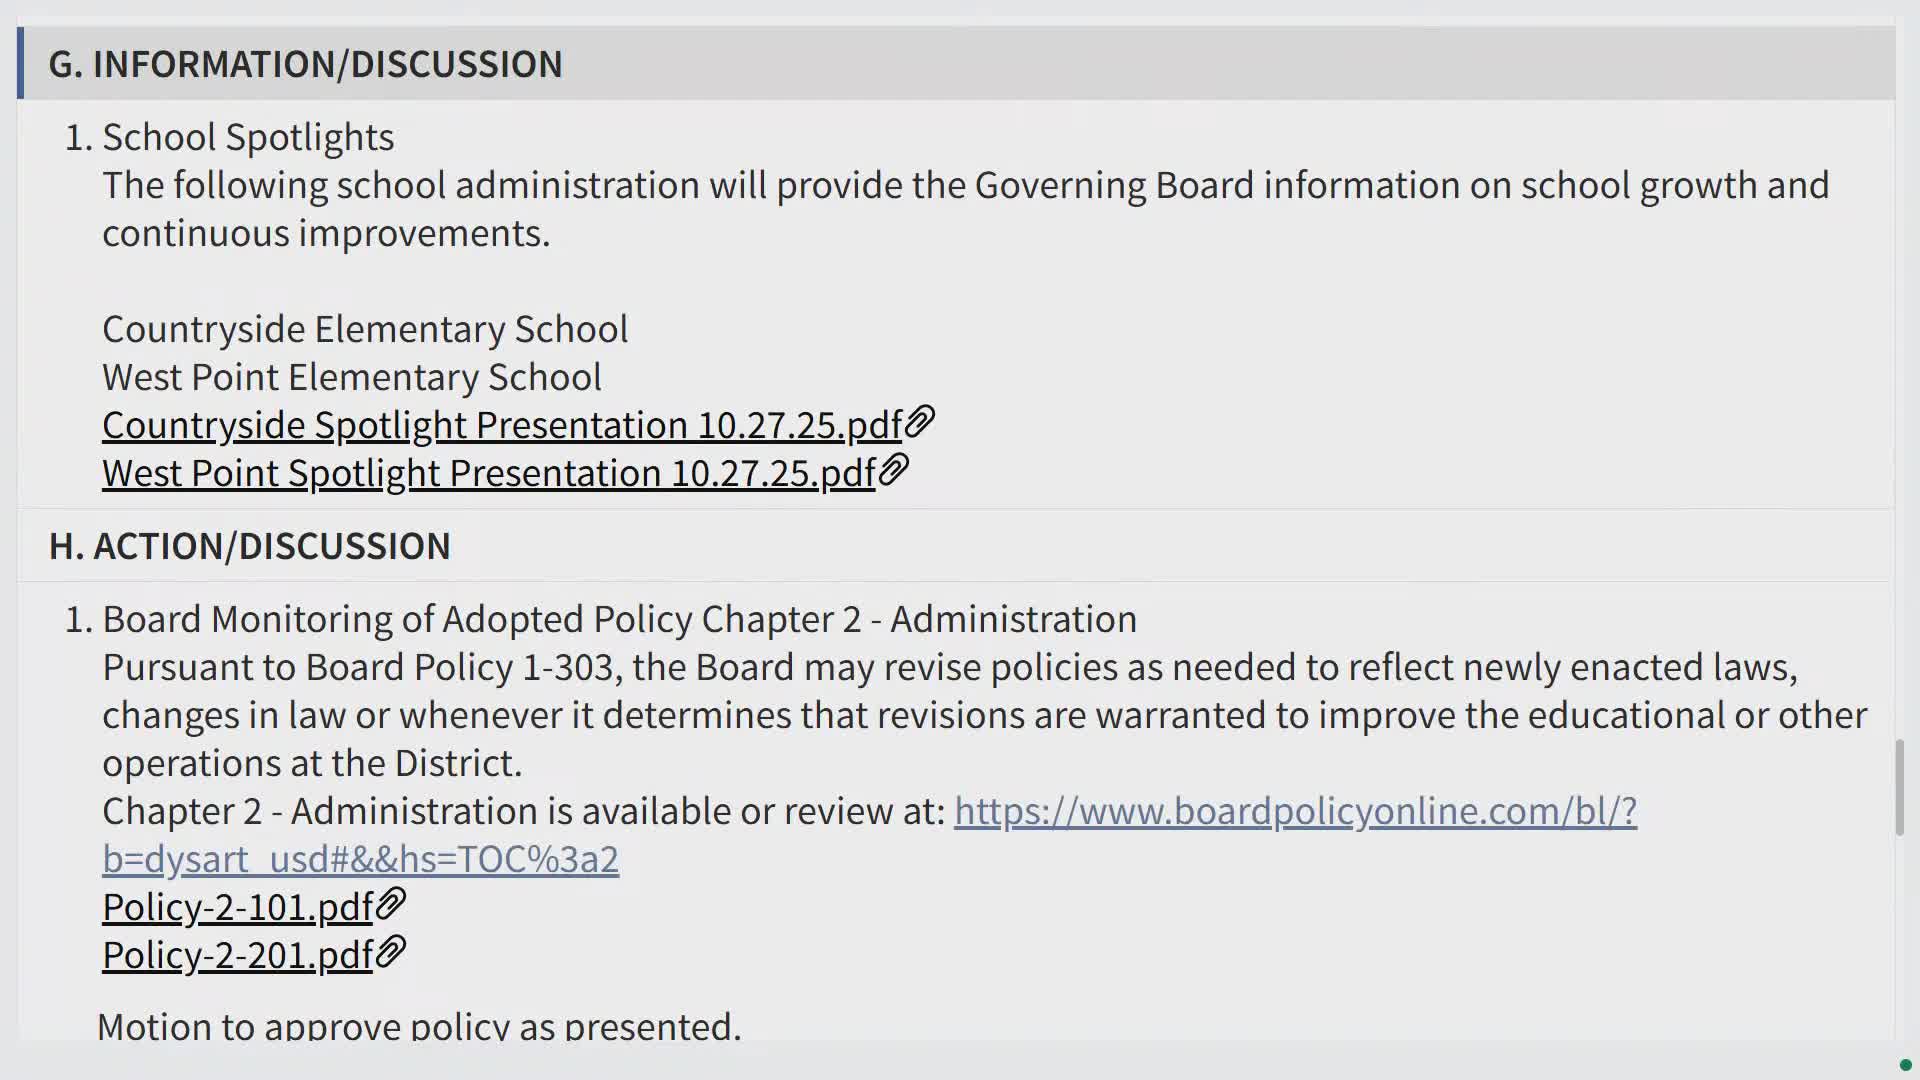Open West Point Spotlight Presentation 10.27.25.pdf
This screenshot has width=1920, height=1080.
click(489, 474)
